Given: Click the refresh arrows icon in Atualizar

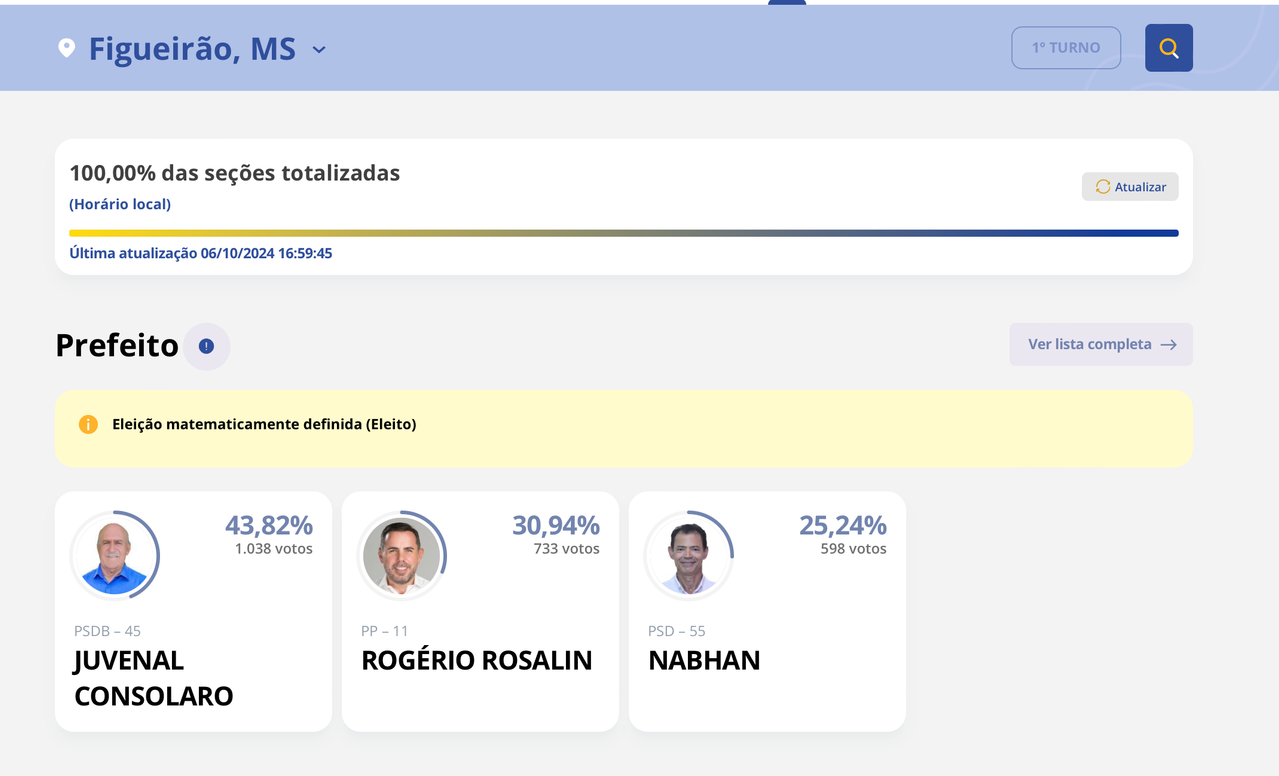Looking at the screenshot, I should coord(1102,187).
